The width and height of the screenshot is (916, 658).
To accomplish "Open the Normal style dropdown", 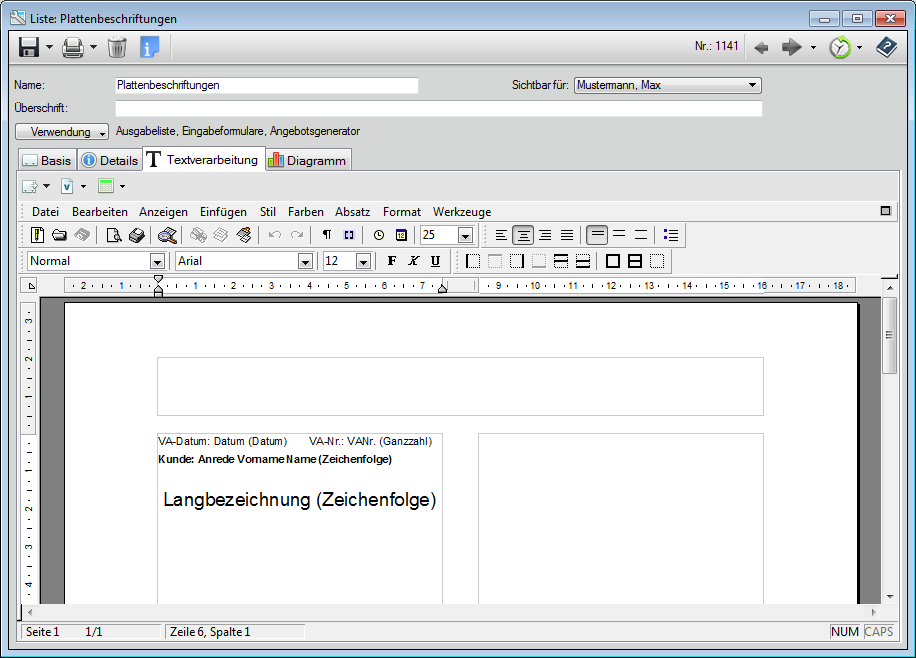I will [x=158, y=261].
